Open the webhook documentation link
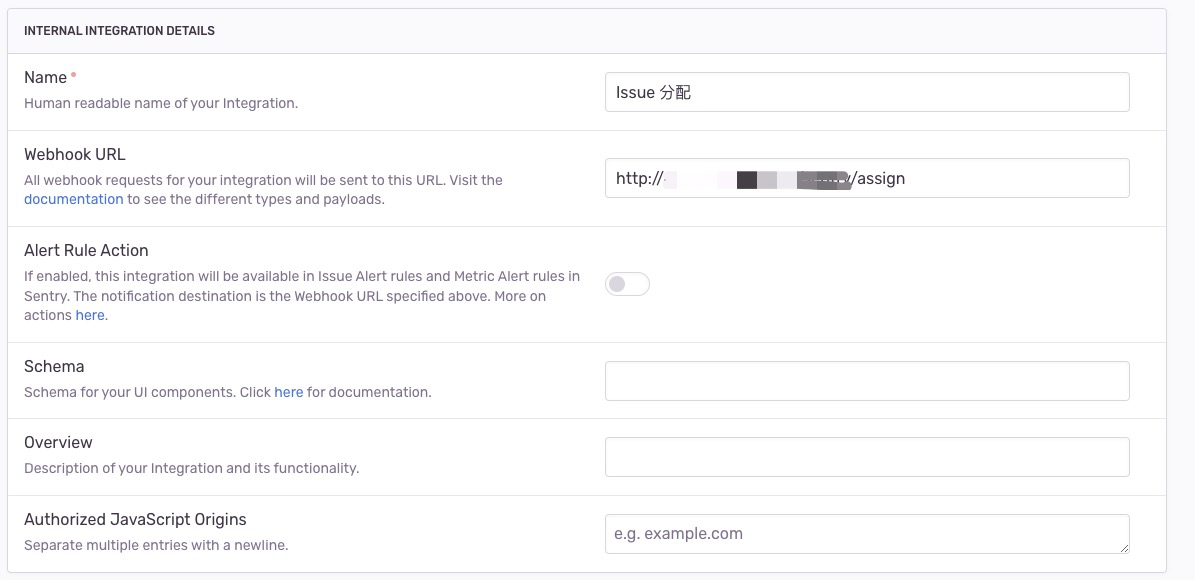 pyautogui.click(x=73, y=199)
